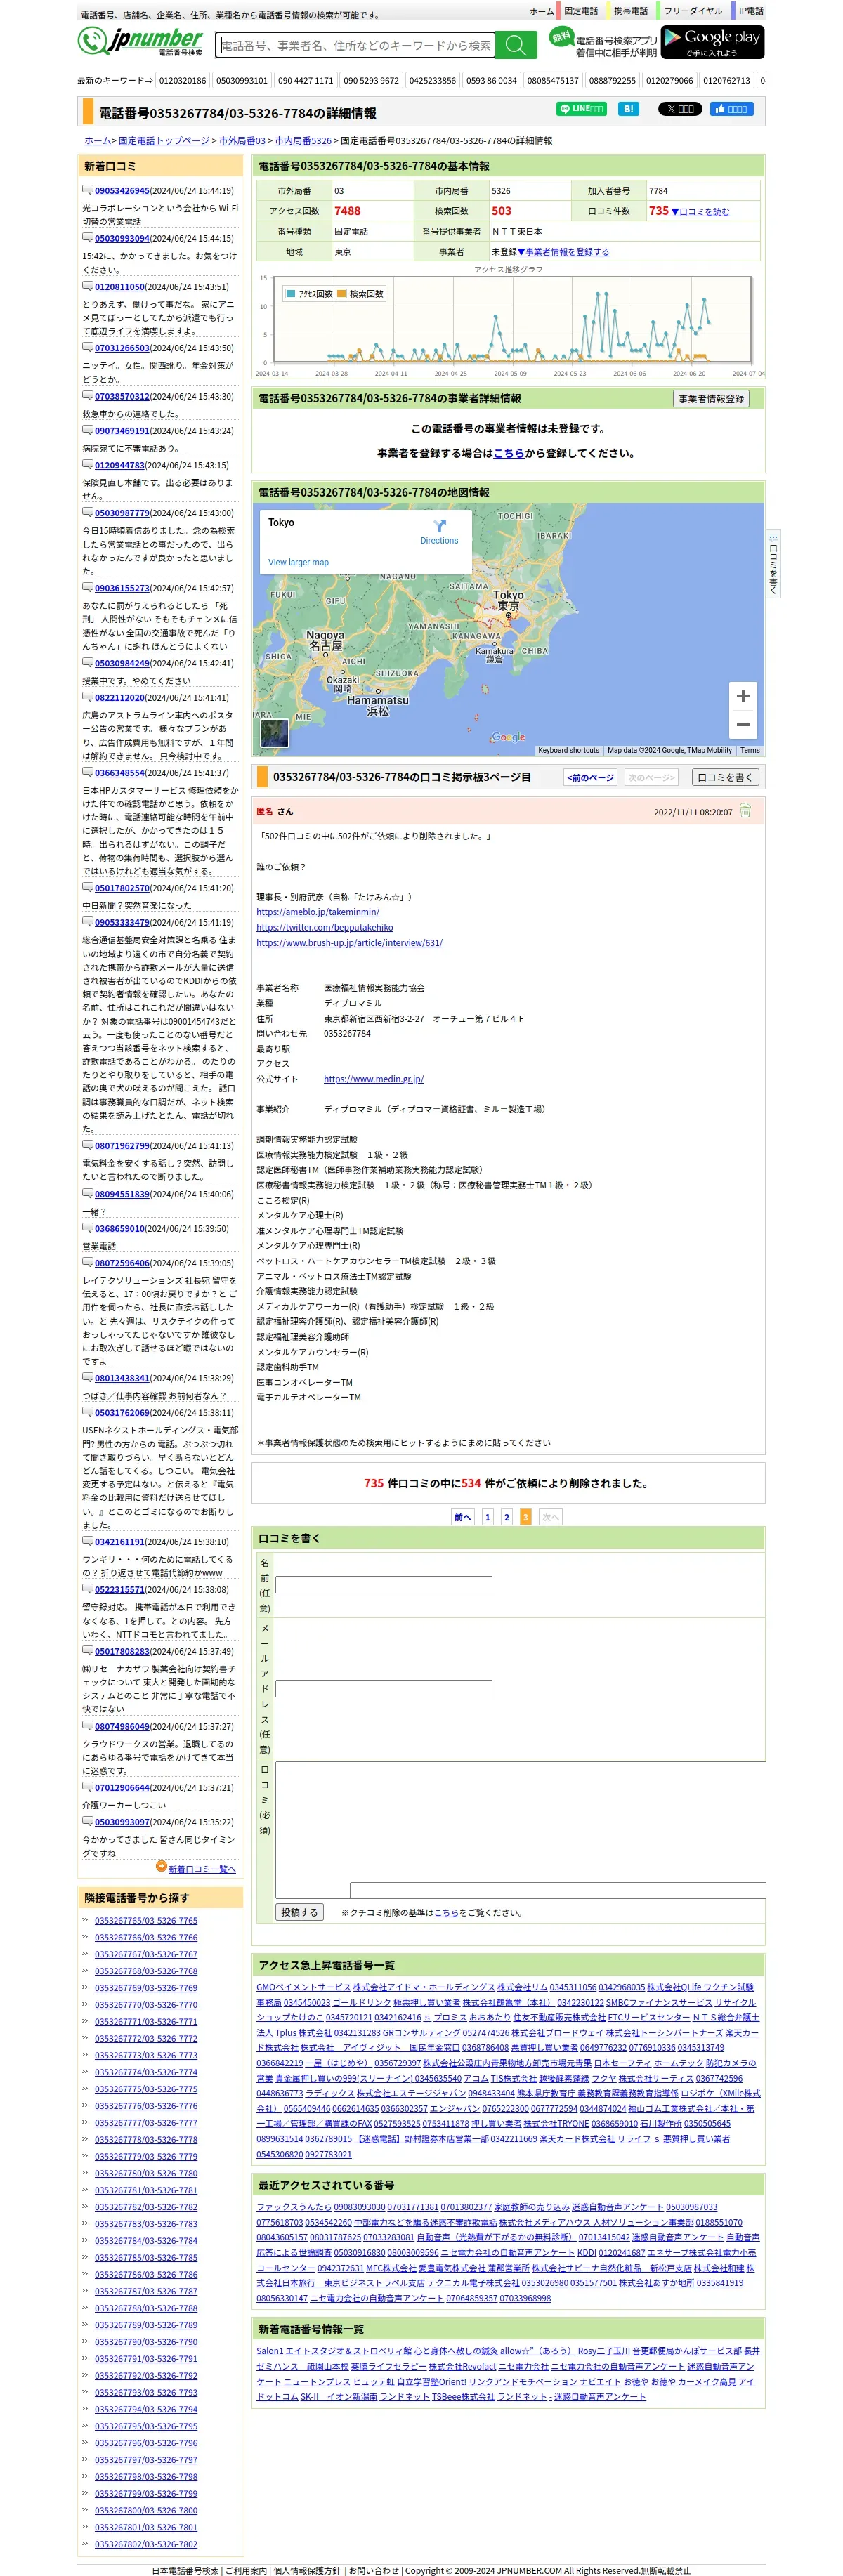Open the Google Play download badge
The image size is (843, 2576).
tap(712, 43)
